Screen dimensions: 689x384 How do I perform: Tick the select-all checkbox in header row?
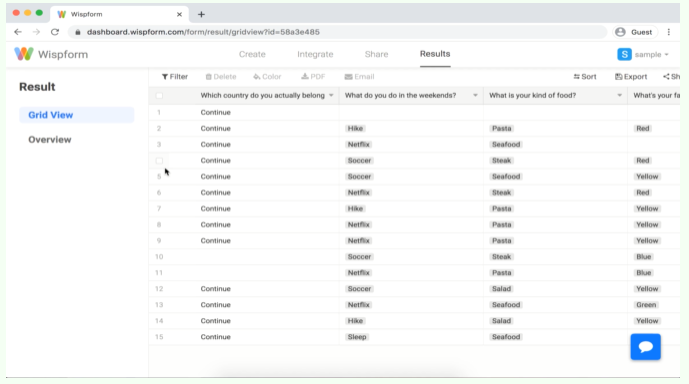point(159,95)
